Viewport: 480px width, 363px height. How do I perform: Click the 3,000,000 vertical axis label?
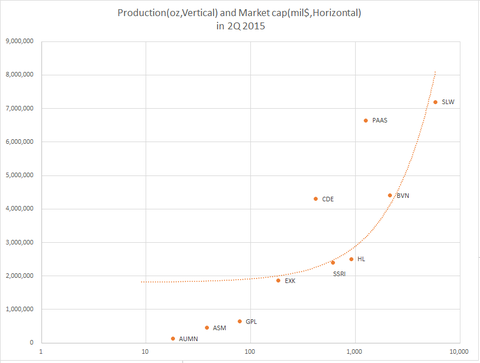click(20, 242)
